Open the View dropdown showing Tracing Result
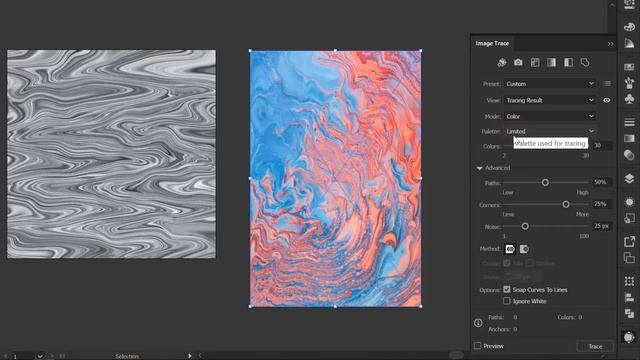 point(550,100)
